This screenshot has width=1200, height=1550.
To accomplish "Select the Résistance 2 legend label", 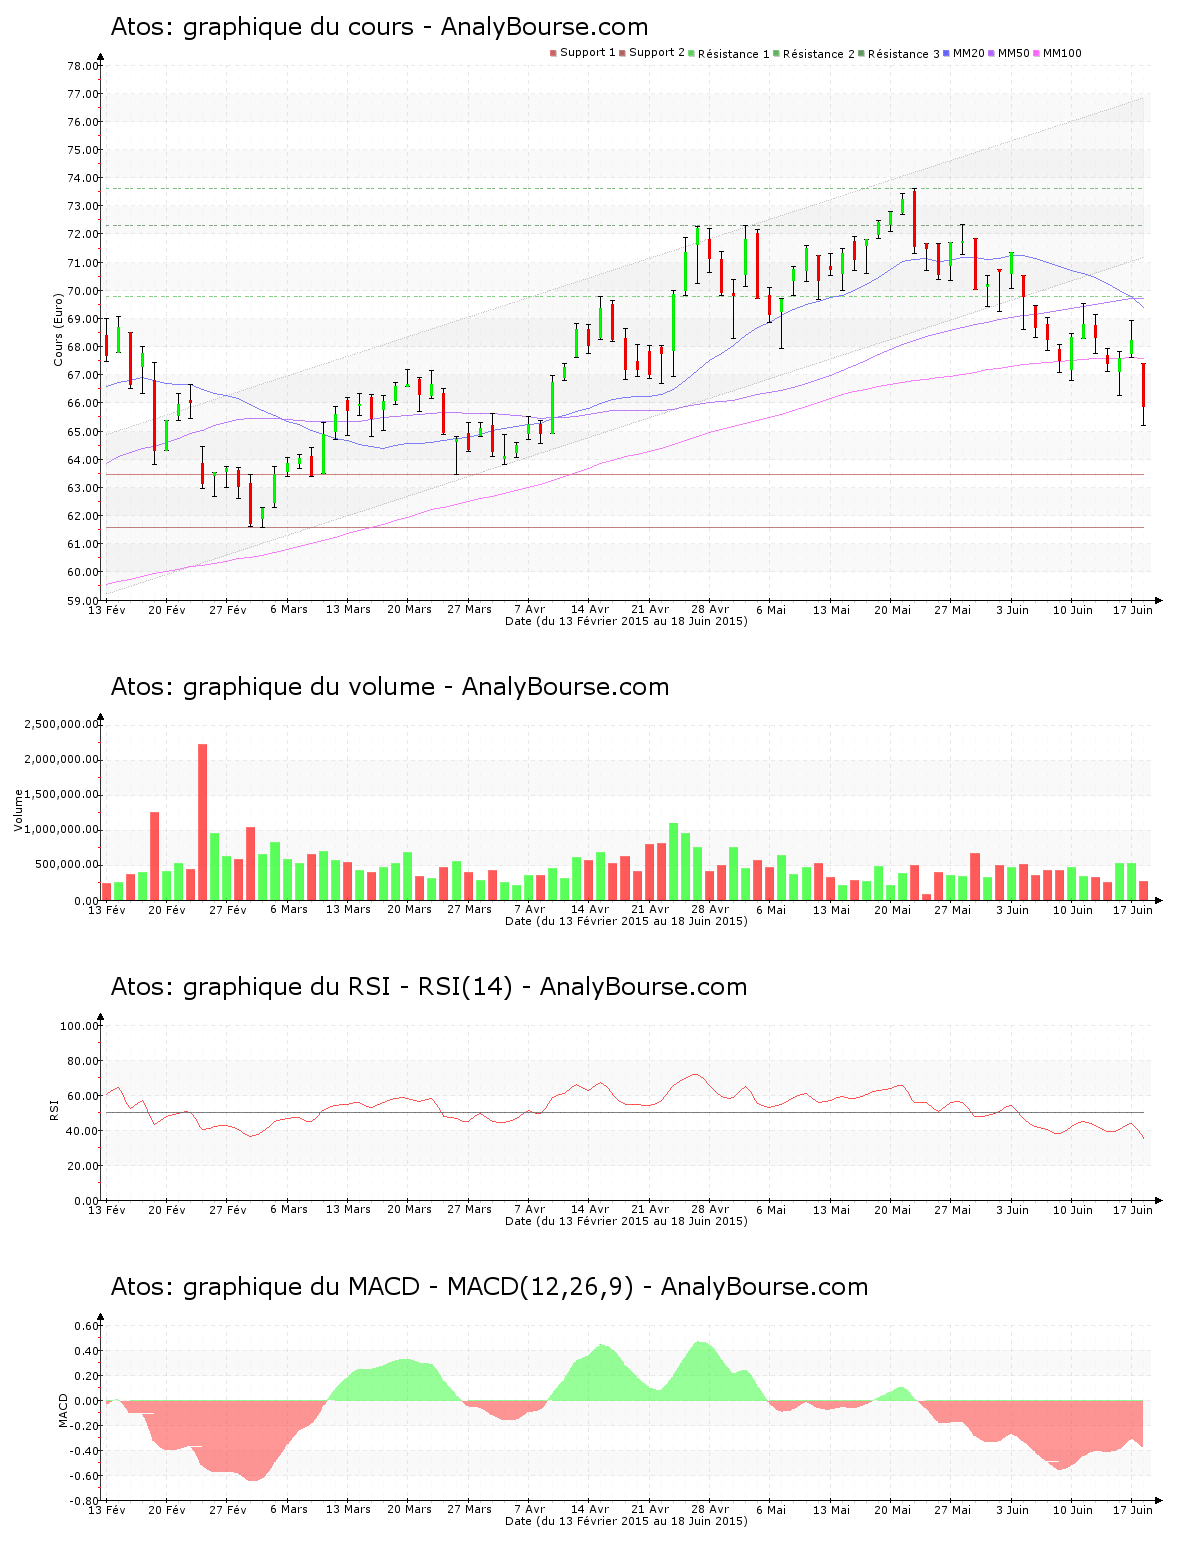I will point(819,54).
